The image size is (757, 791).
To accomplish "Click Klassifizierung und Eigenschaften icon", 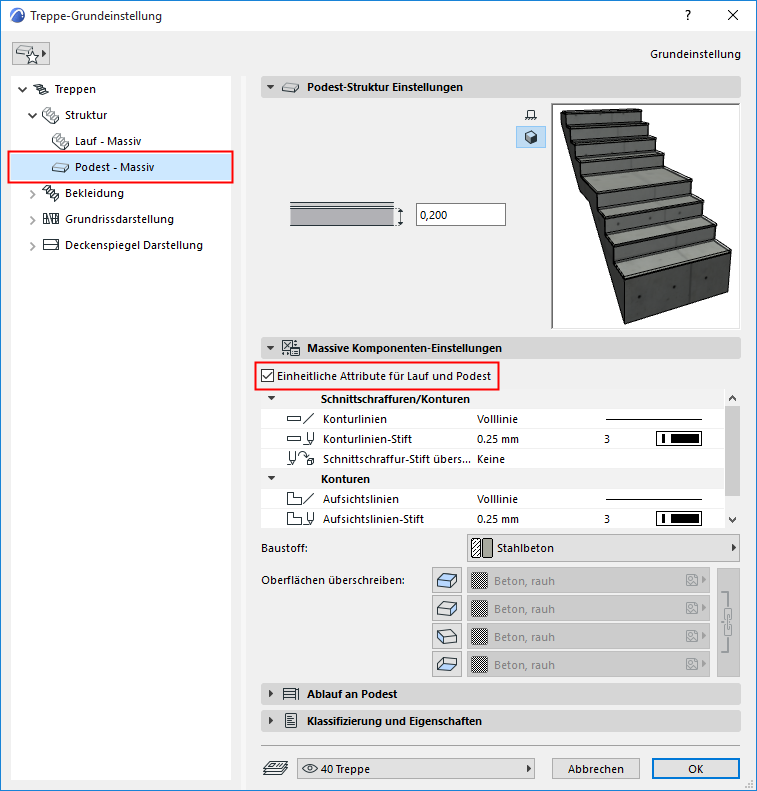I will pos(290,721).
